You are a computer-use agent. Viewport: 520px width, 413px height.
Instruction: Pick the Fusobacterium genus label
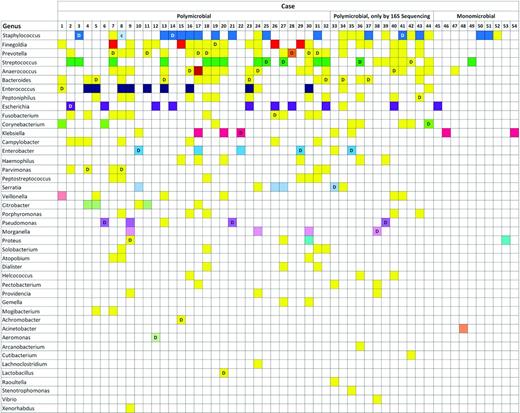[x=20, y=115]
